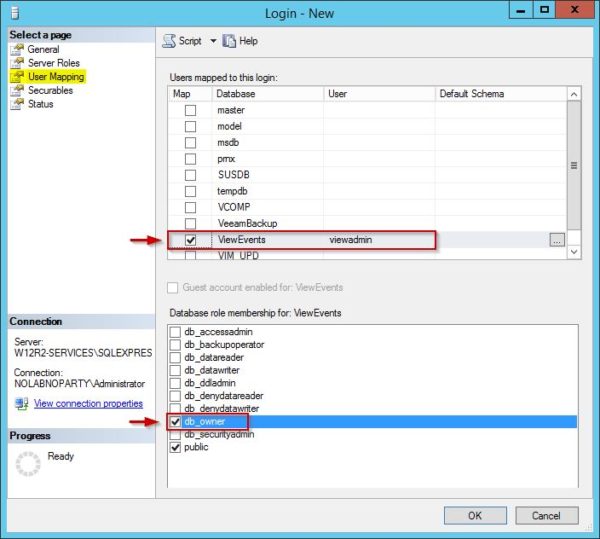Click the Help toolbar icon
600x539 pixels.
[x=229, y=41]
